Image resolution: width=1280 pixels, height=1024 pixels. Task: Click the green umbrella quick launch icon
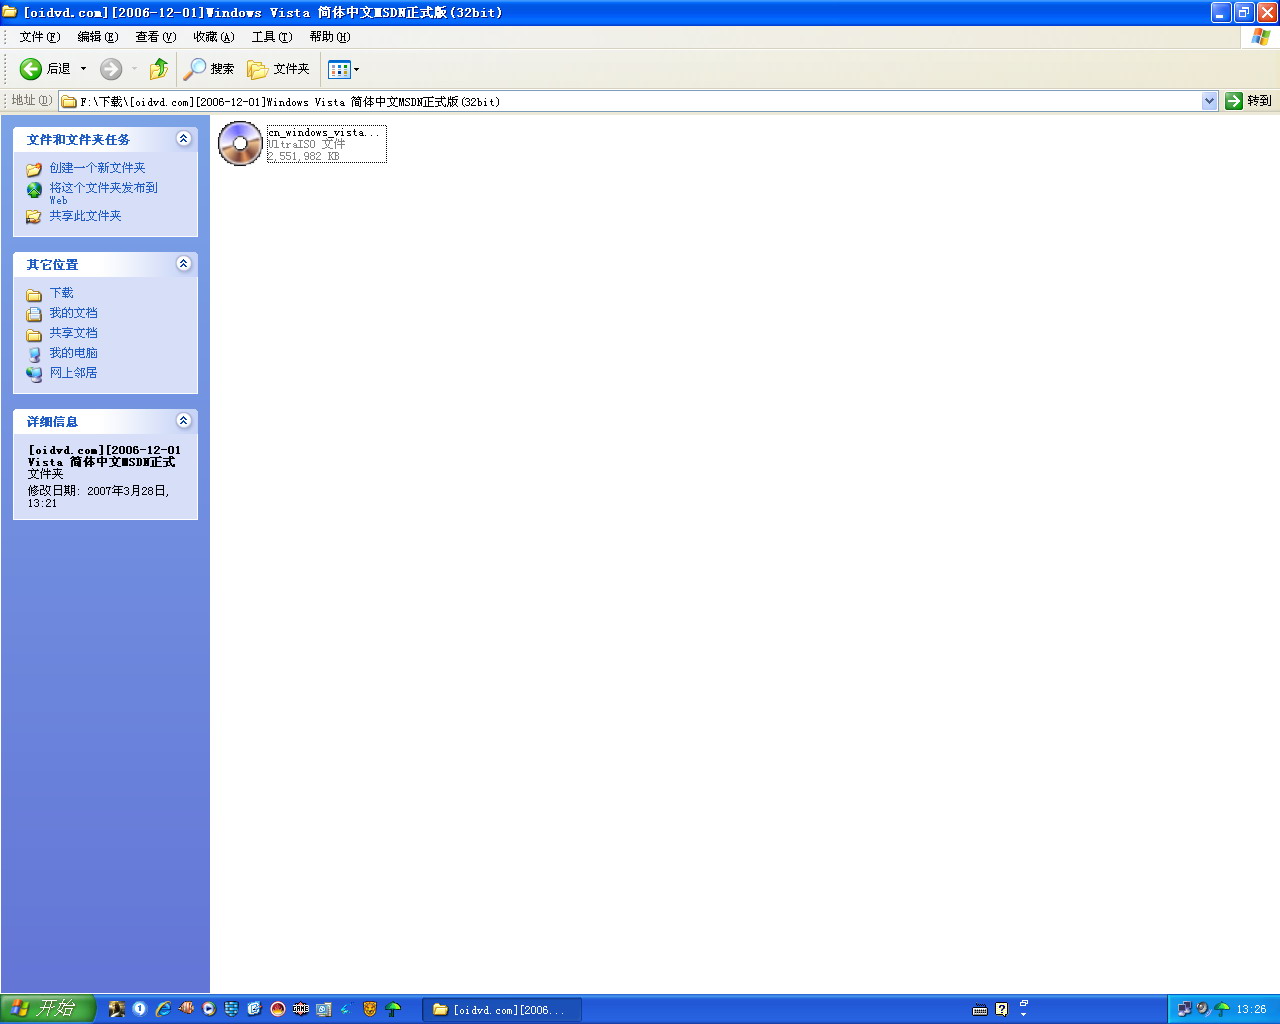tap(393, 1009)
